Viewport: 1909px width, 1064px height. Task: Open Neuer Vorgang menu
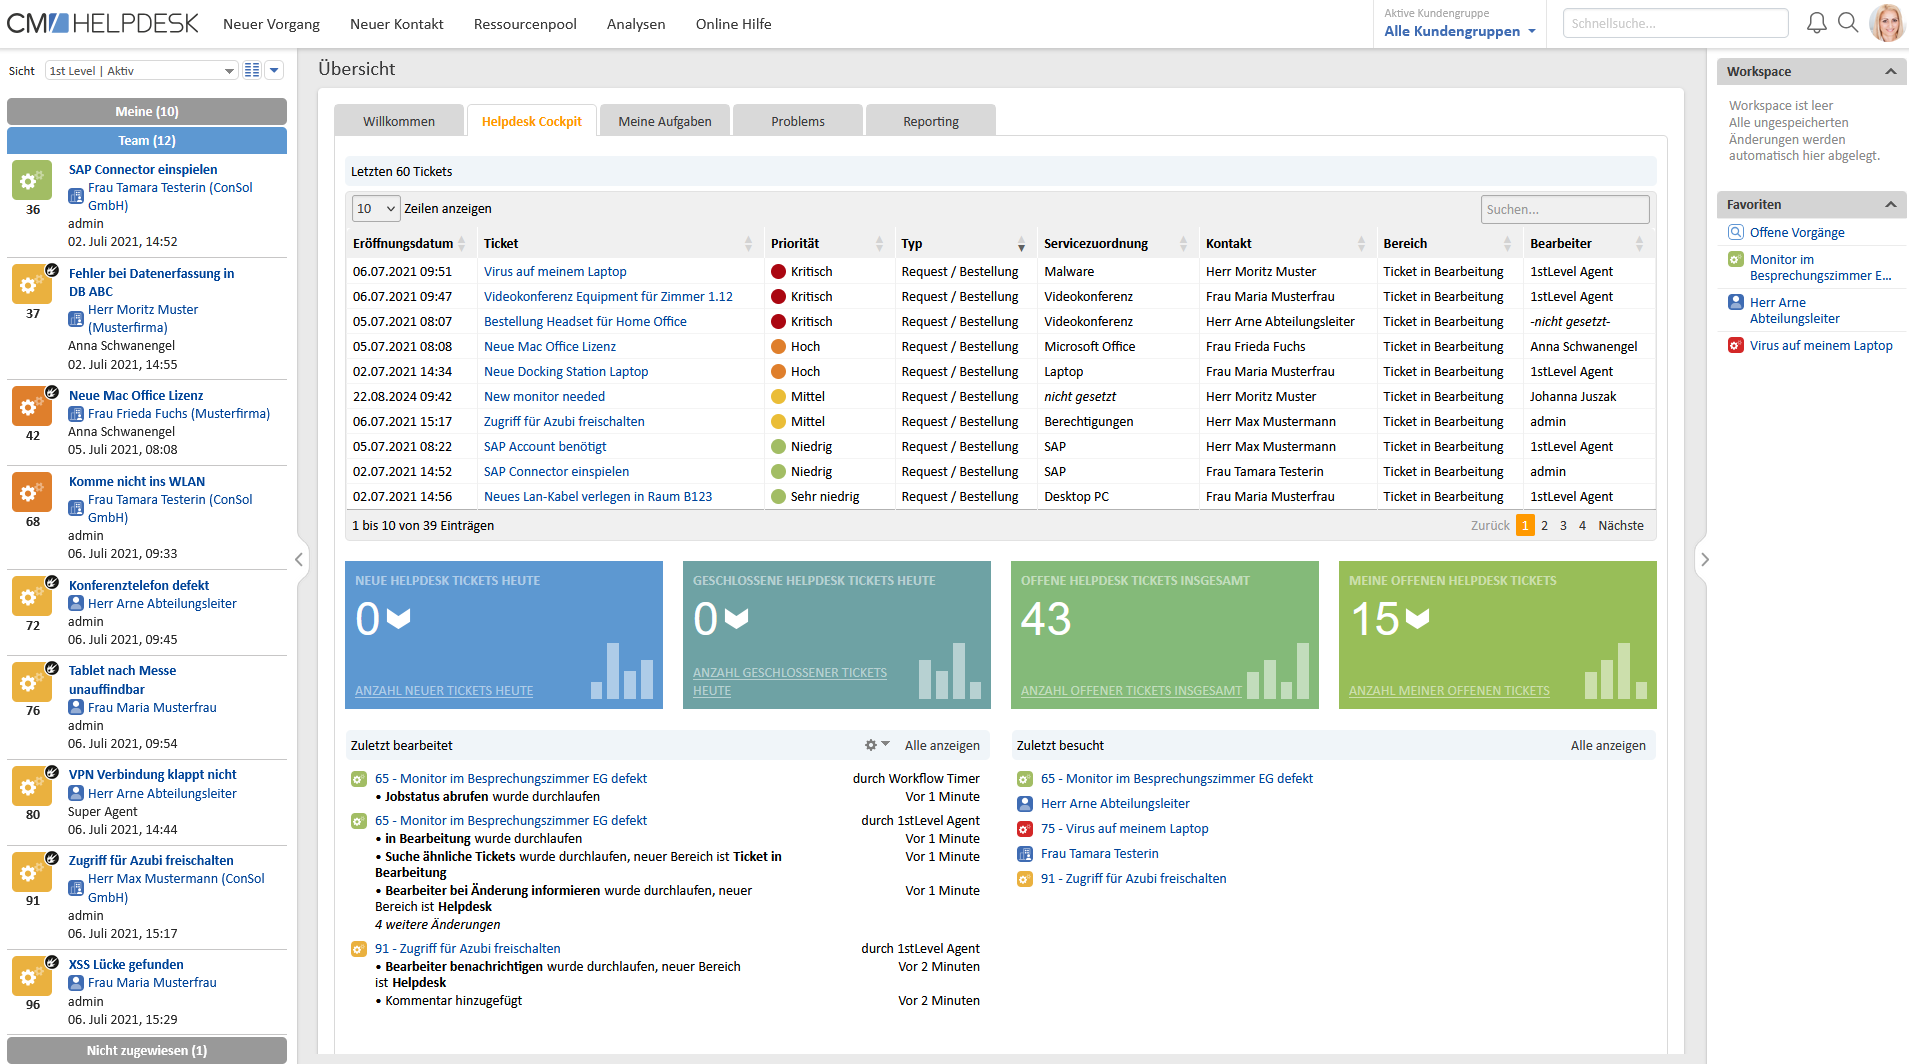271,24
